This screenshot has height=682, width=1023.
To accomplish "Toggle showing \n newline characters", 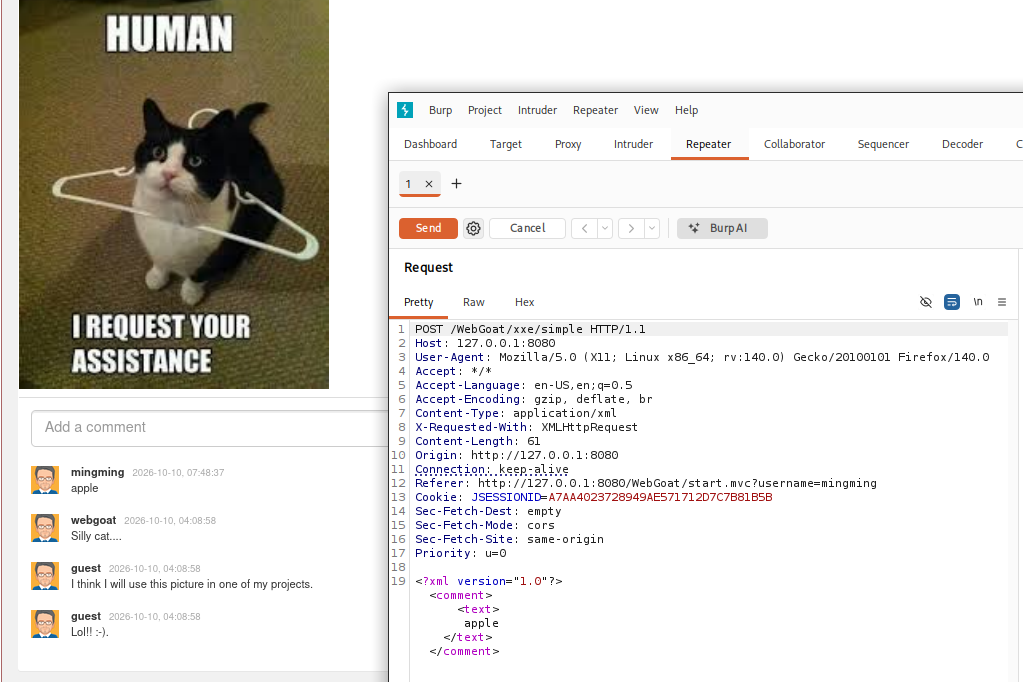I will pyautogui.click(x=978, y=302).
